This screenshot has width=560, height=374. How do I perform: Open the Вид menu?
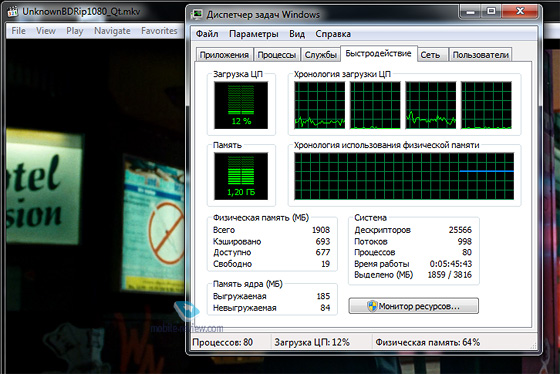(297, 34)
